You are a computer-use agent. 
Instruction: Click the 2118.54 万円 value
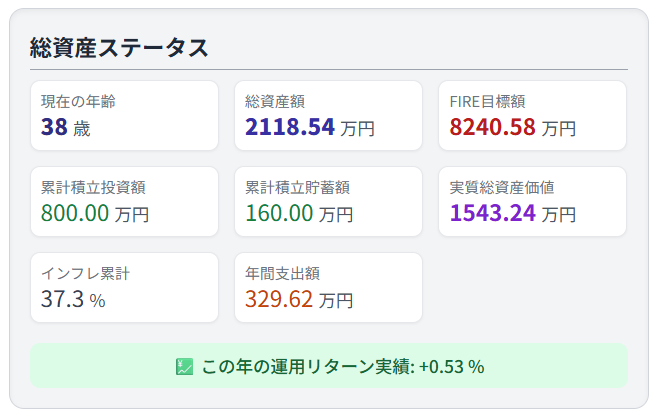310,127
